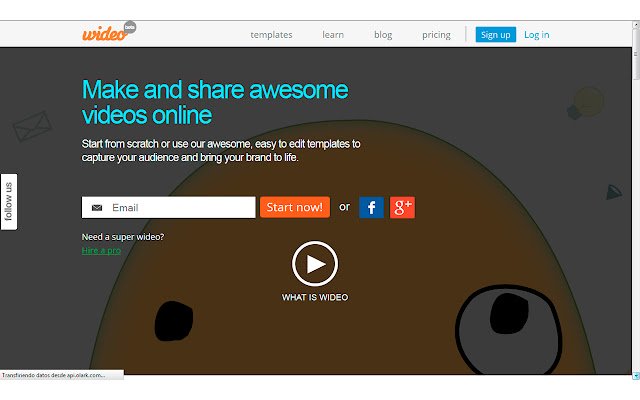Screen dimensions: 640x400
Task: Click the Need a super wideo? text
Action: 123,237
